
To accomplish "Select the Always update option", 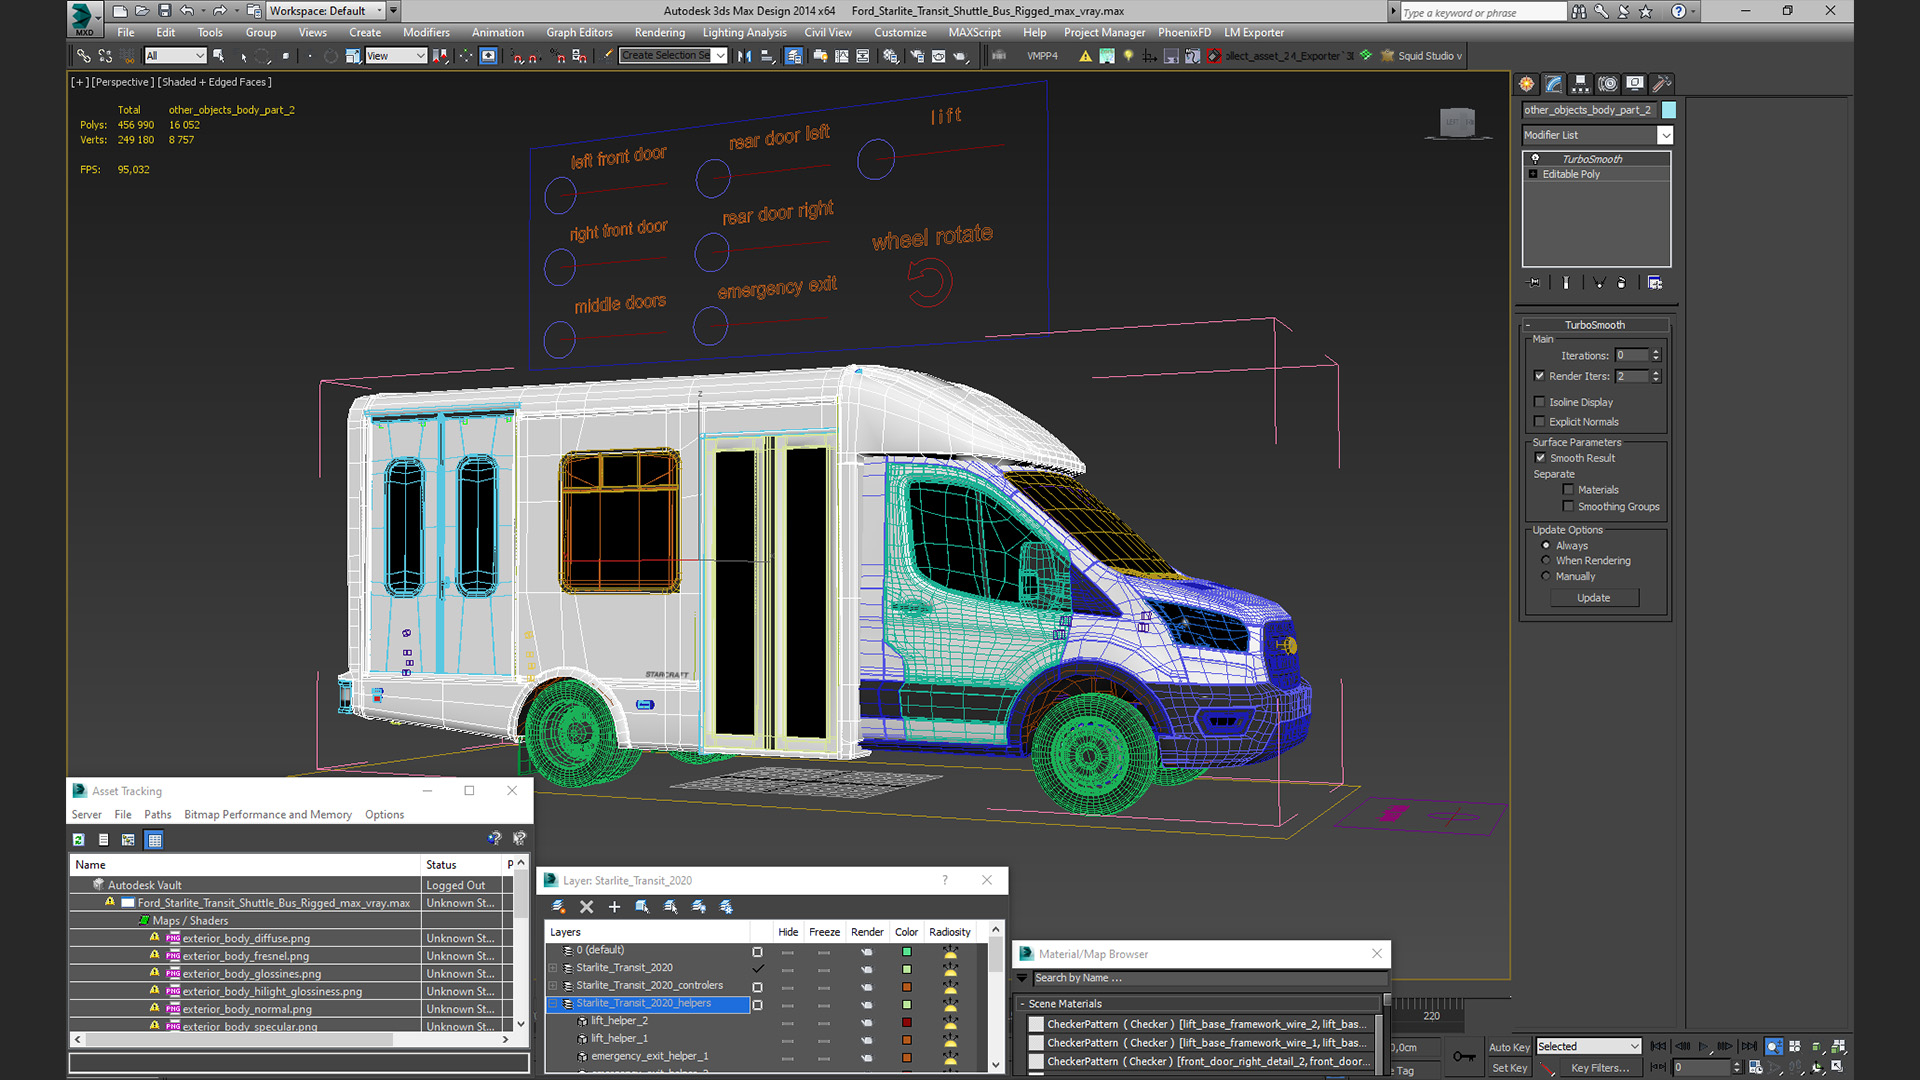I will (x=1546, y=546).
